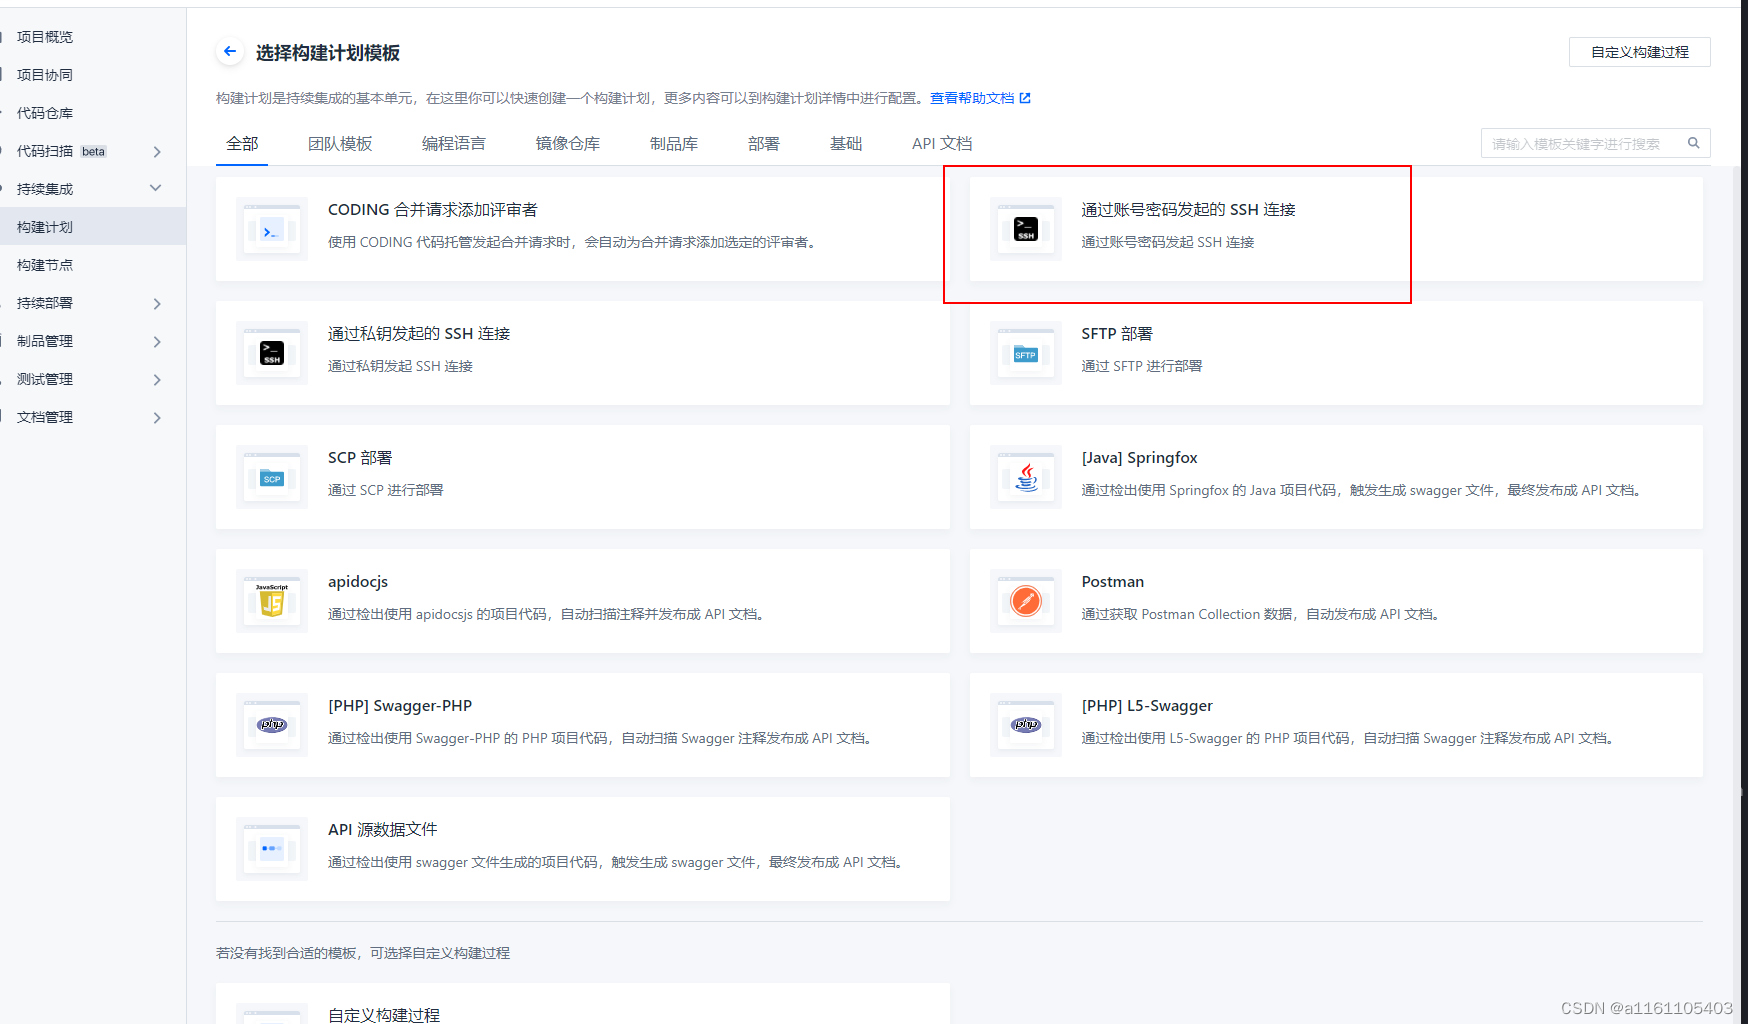Click the SCP 部署 template icon
Image resolution: width=1748 pixels, height=1024 pixels.
tap(272, 477)
